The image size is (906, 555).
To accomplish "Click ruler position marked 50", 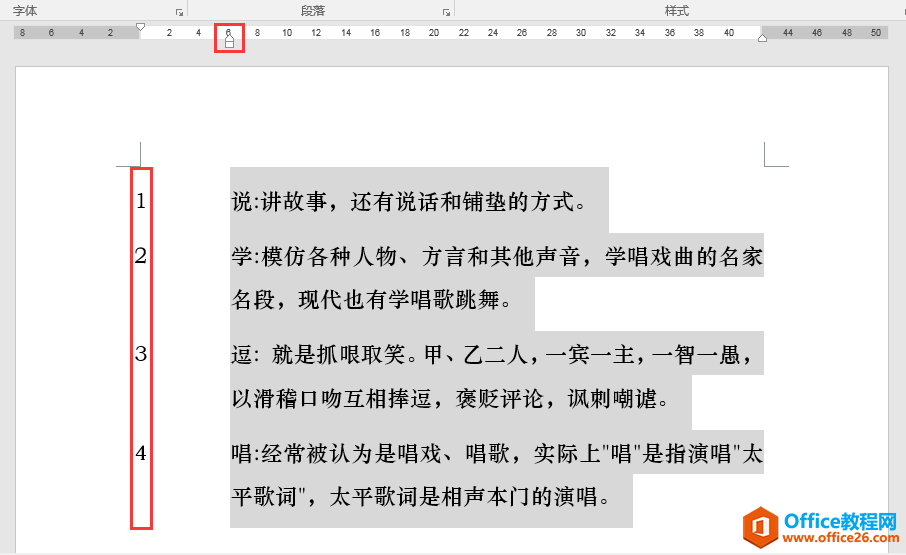I will point(876,33).
